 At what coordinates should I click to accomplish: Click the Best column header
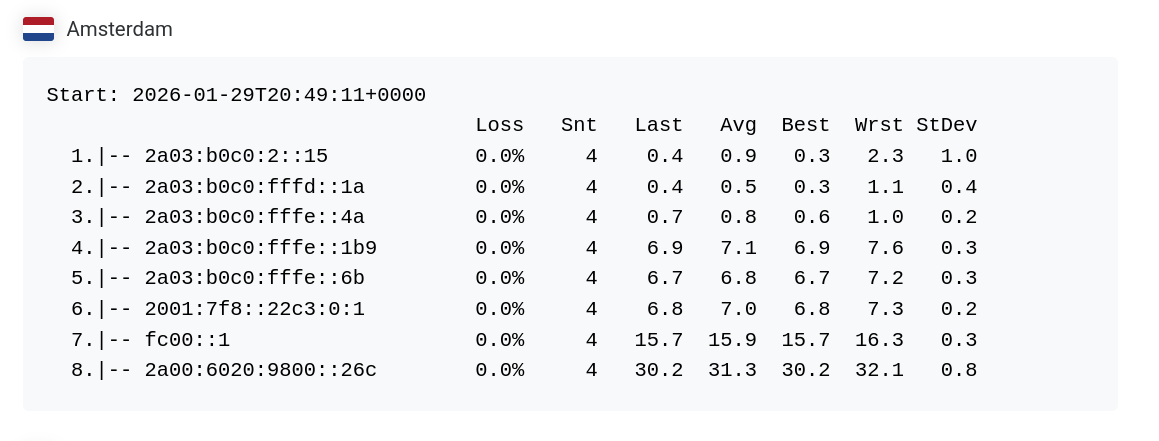[806, 125]
